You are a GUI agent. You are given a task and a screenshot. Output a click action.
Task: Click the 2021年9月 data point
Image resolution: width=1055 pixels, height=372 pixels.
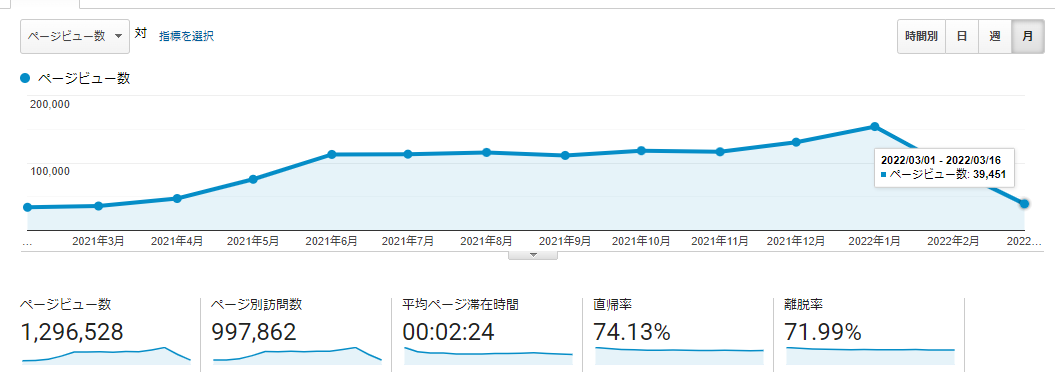[x=565, y=155]
